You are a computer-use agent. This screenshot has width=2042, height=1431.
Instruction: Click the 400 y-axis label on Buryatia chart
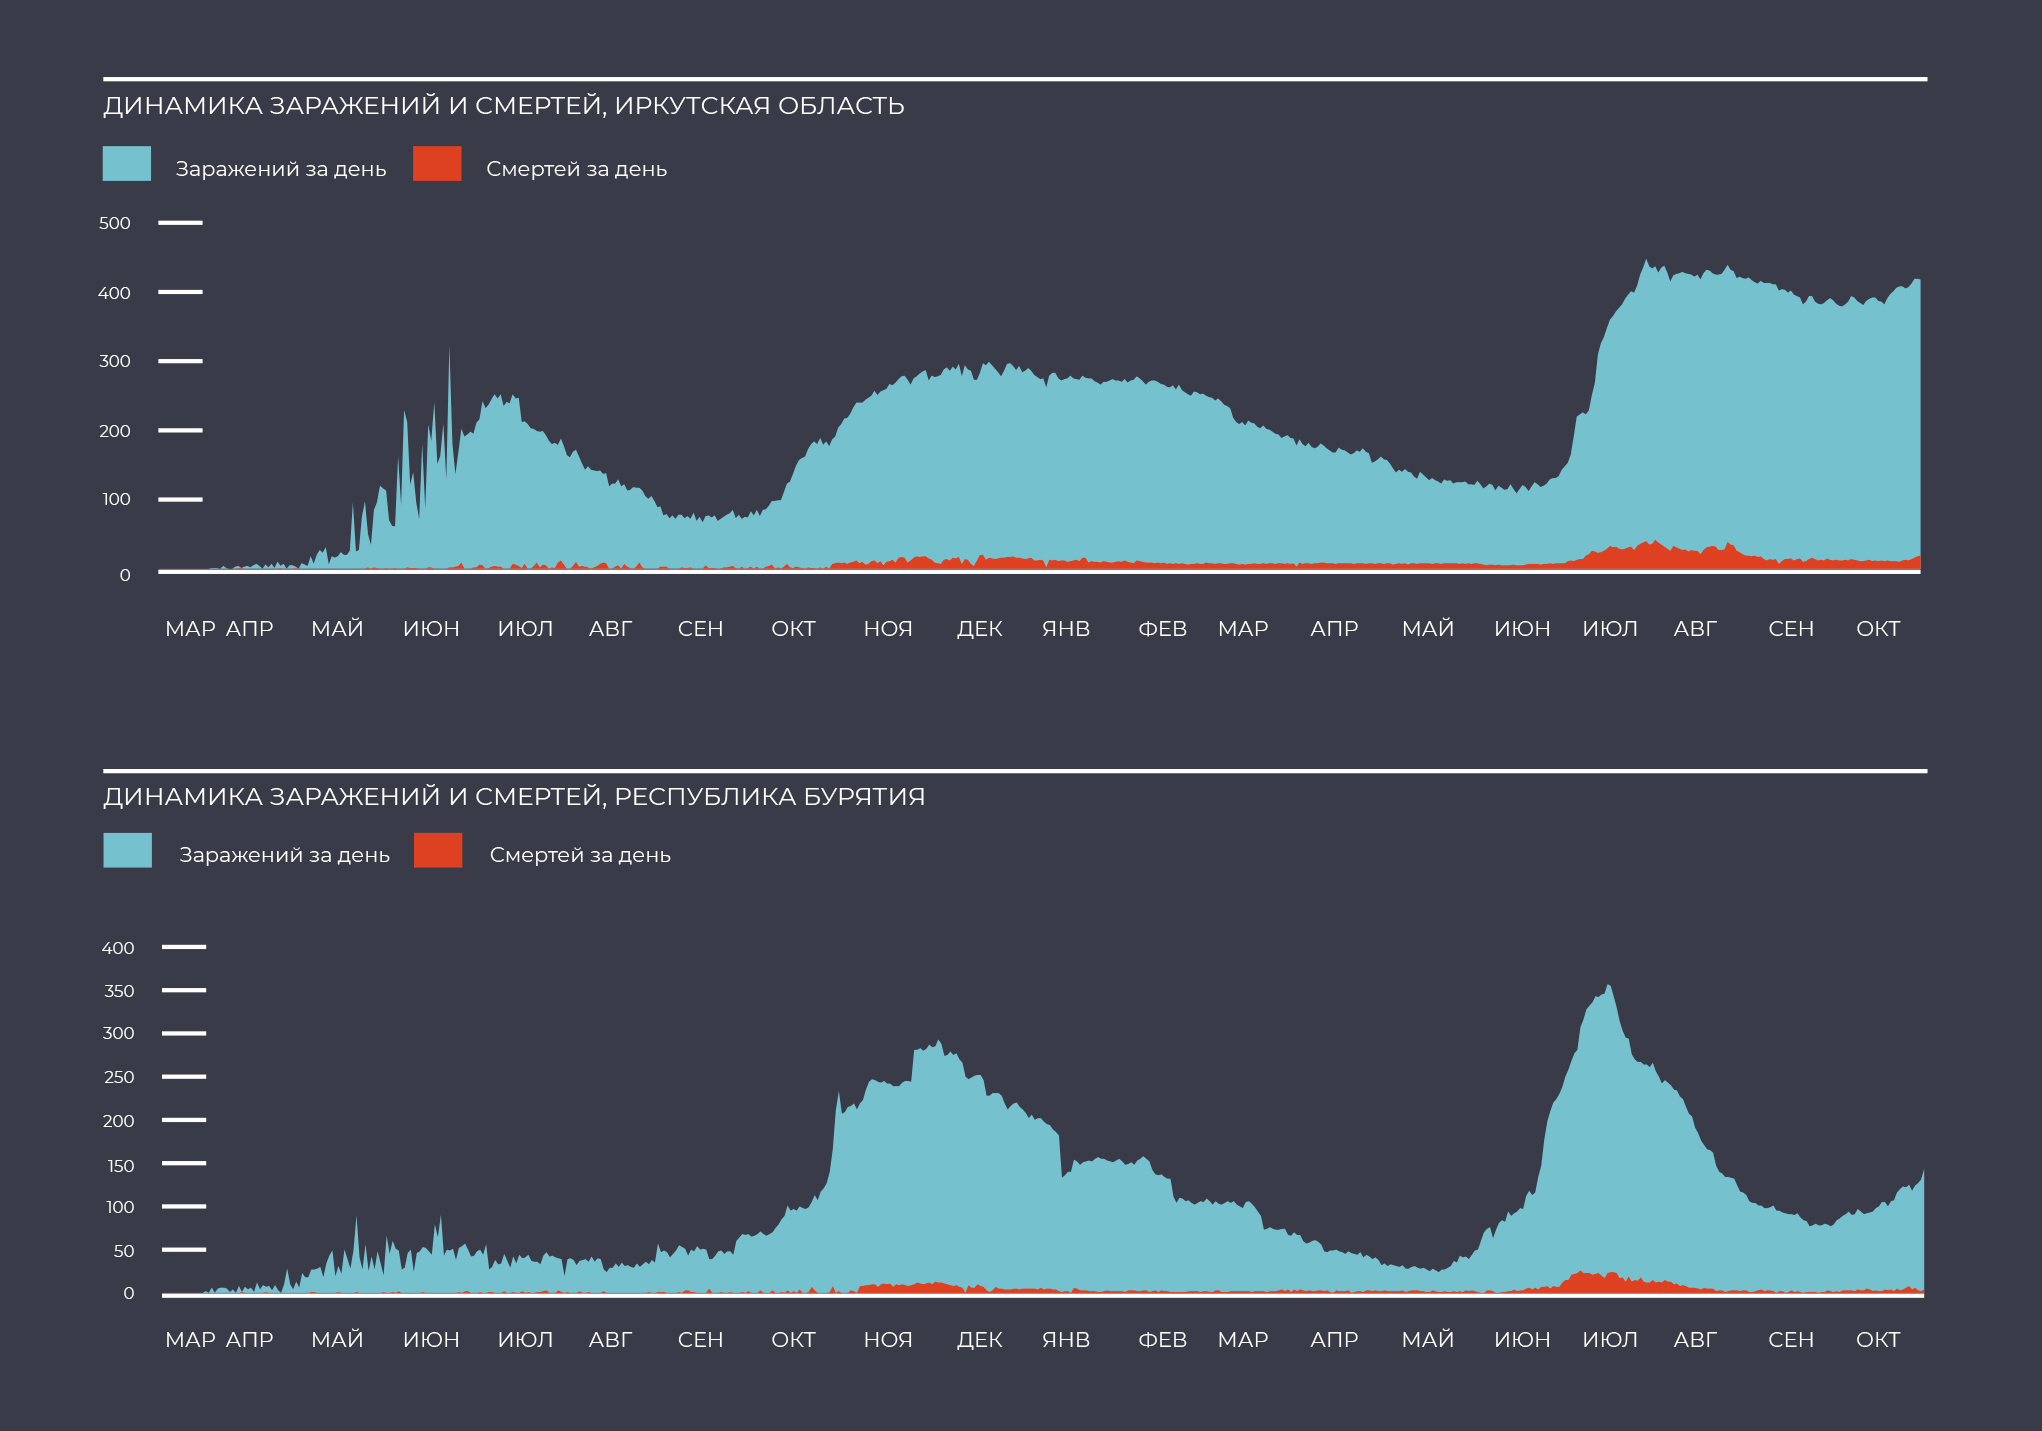click(x=118, y=947)
